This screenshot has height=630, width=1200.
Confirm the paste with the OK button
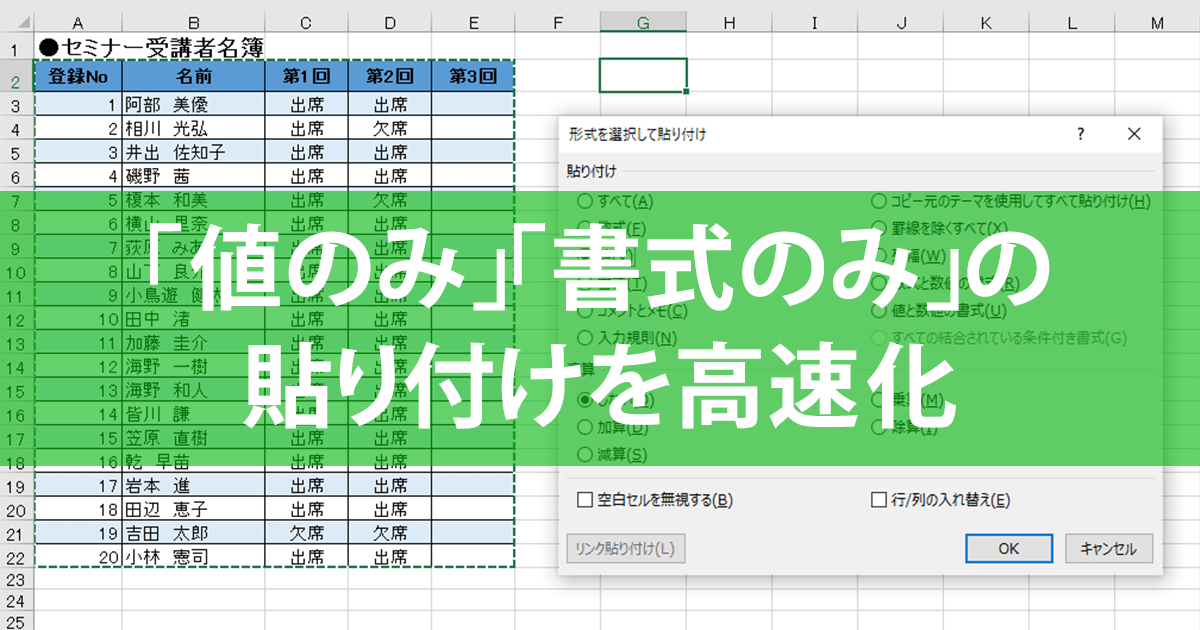click(x=1009, y=548)
